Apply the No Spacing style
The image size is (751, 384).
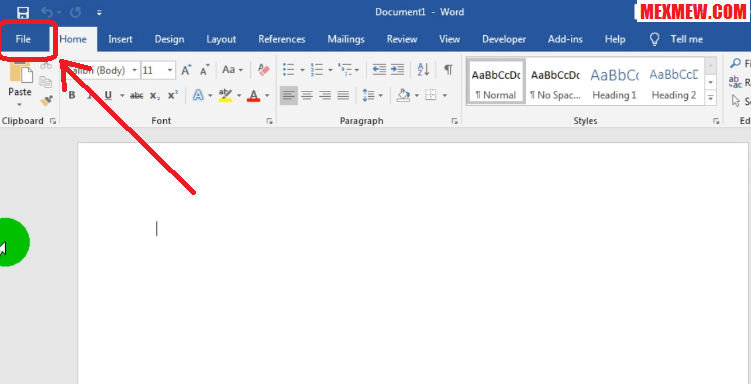555,81
